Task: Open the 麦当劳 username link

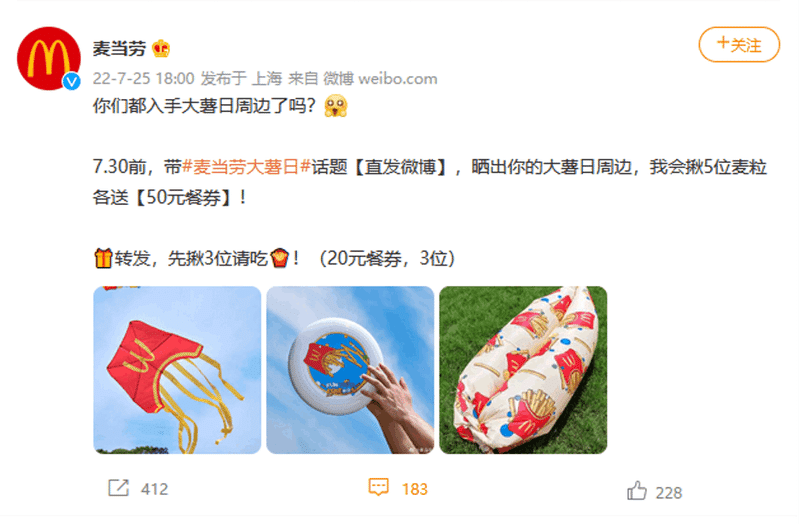Action: [119, 48]
